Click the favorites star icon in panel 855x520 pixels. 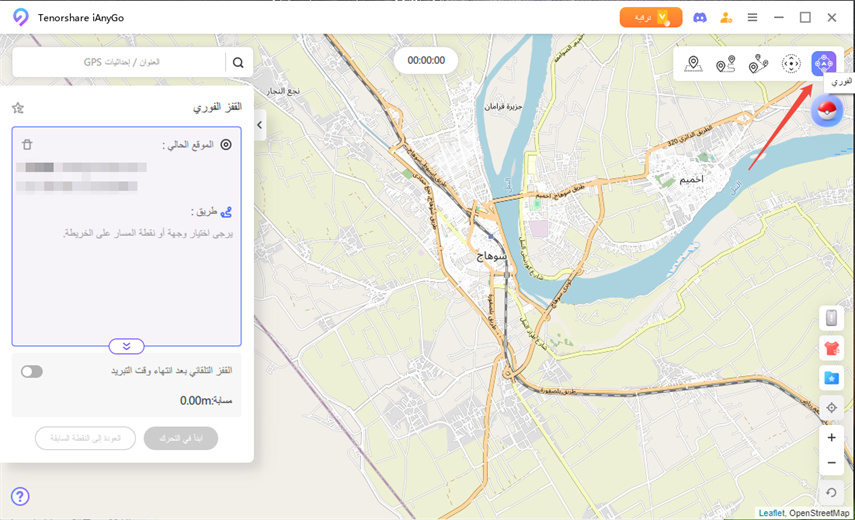(x=18, y=108)
